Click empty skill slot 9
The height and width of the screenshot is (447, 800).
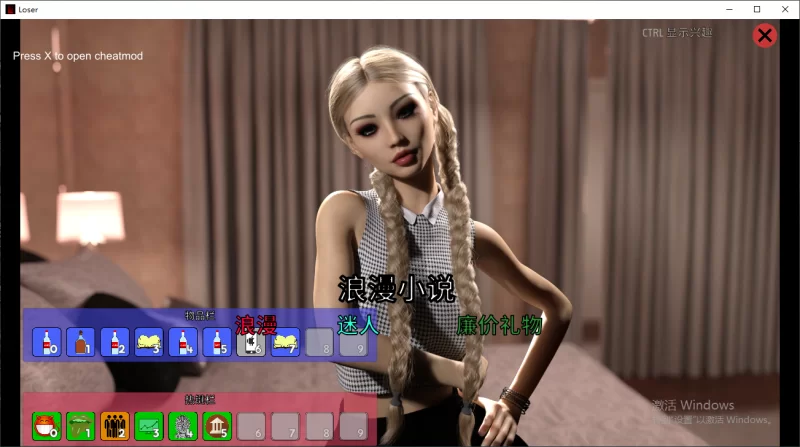[x=354, y=426]
